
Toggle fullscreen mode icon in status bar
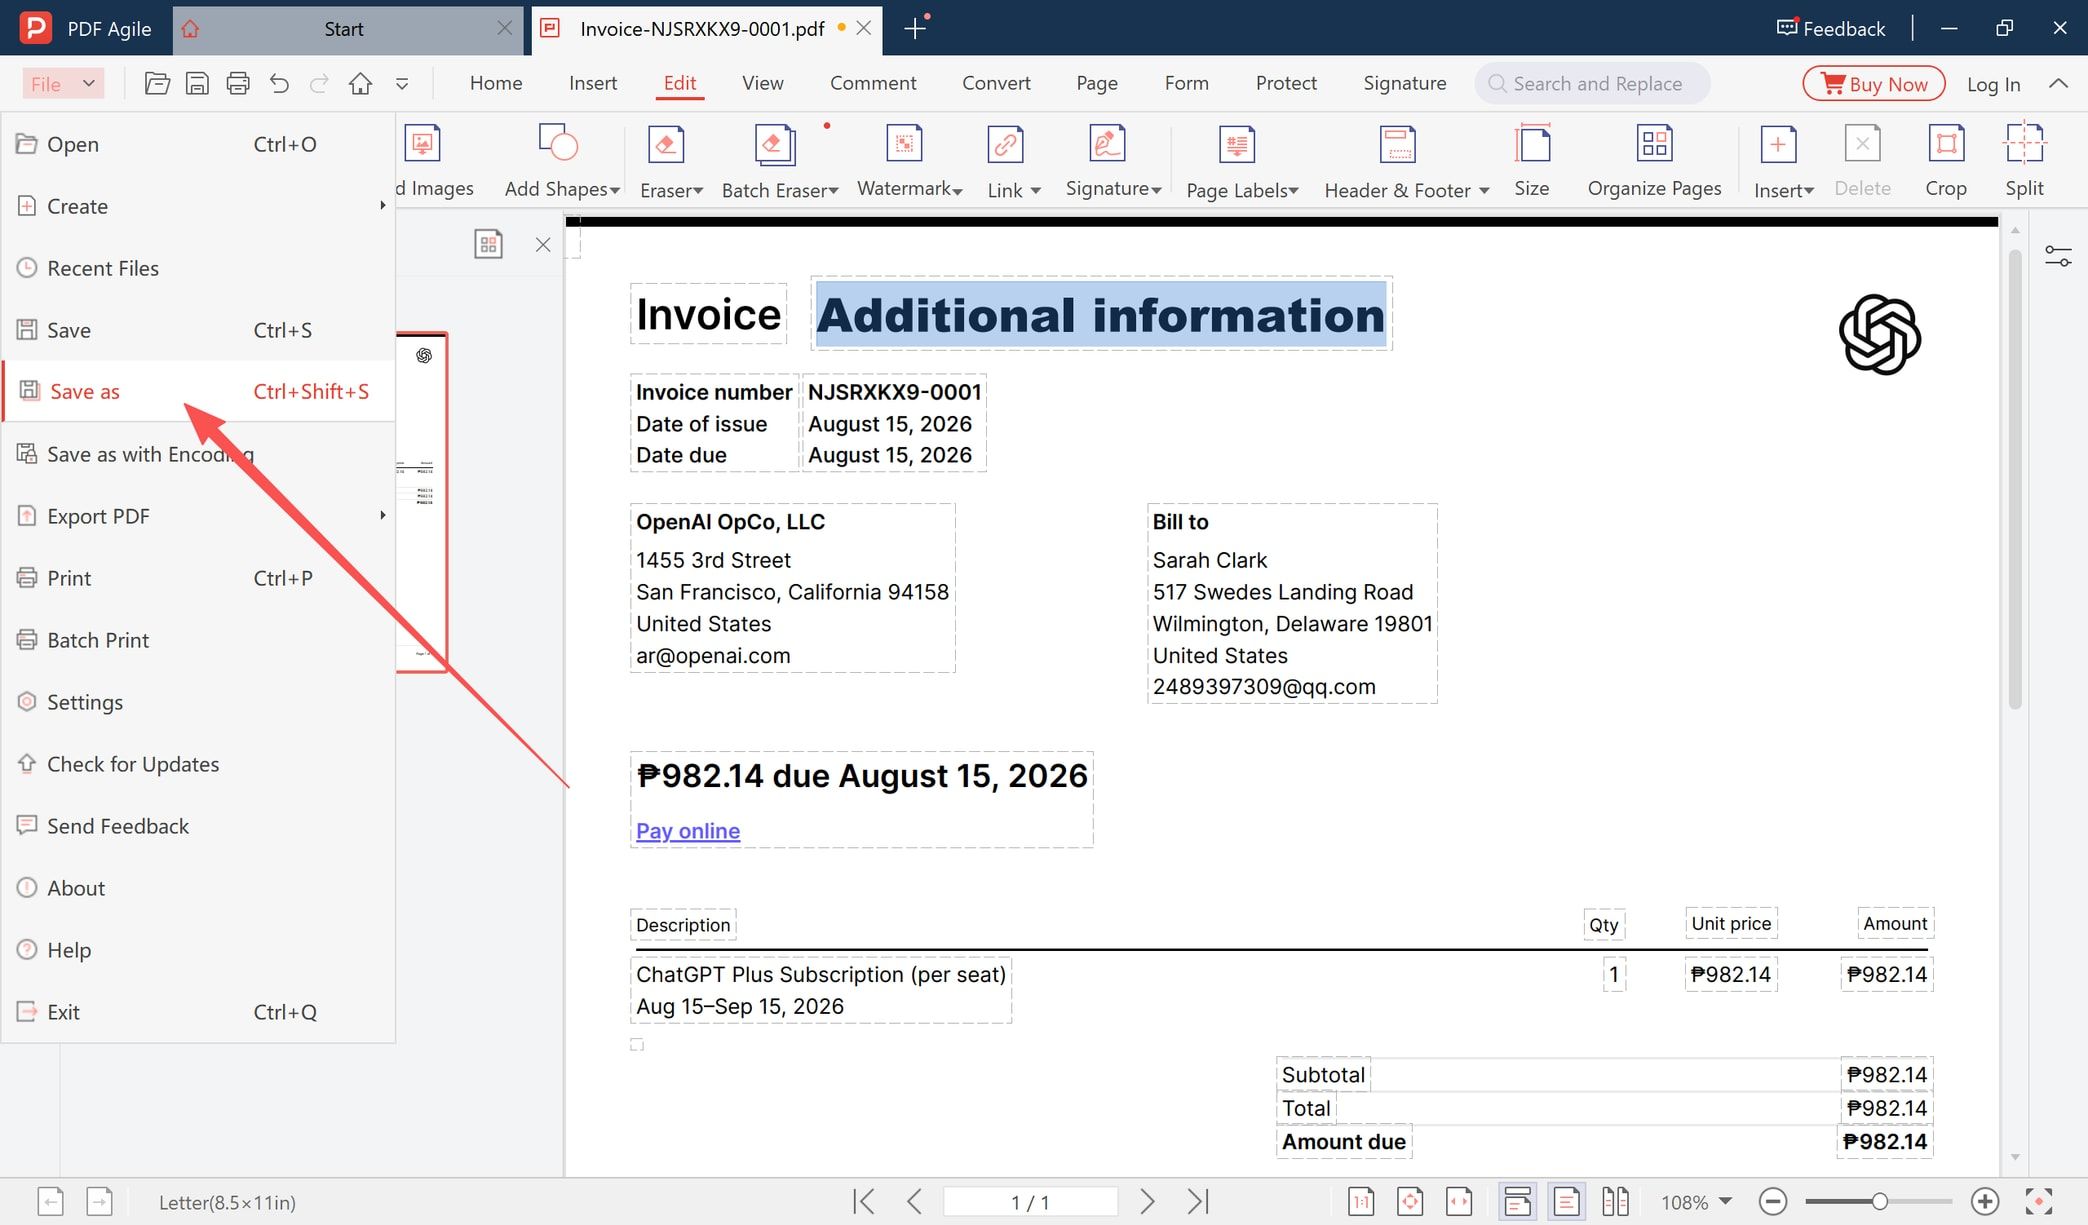[2039, 1201]
